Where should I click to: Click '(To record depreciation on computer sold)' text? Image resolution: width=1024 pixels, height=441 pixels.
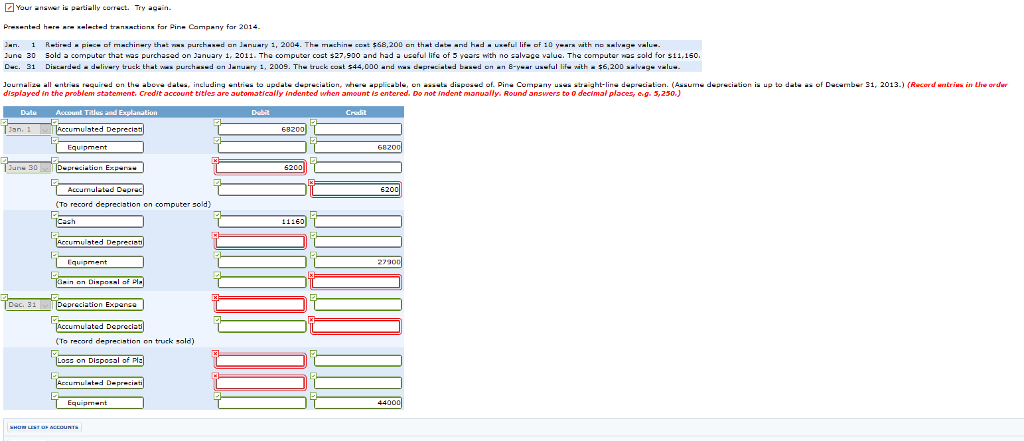pos(134,204)
